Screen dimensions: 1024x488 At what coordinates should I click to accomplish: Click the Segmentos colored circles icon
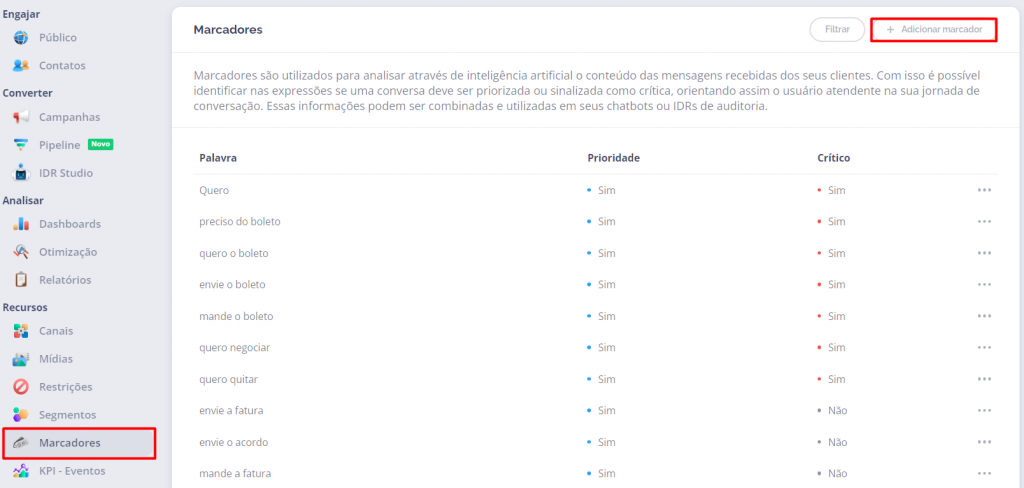pos(21,415)
